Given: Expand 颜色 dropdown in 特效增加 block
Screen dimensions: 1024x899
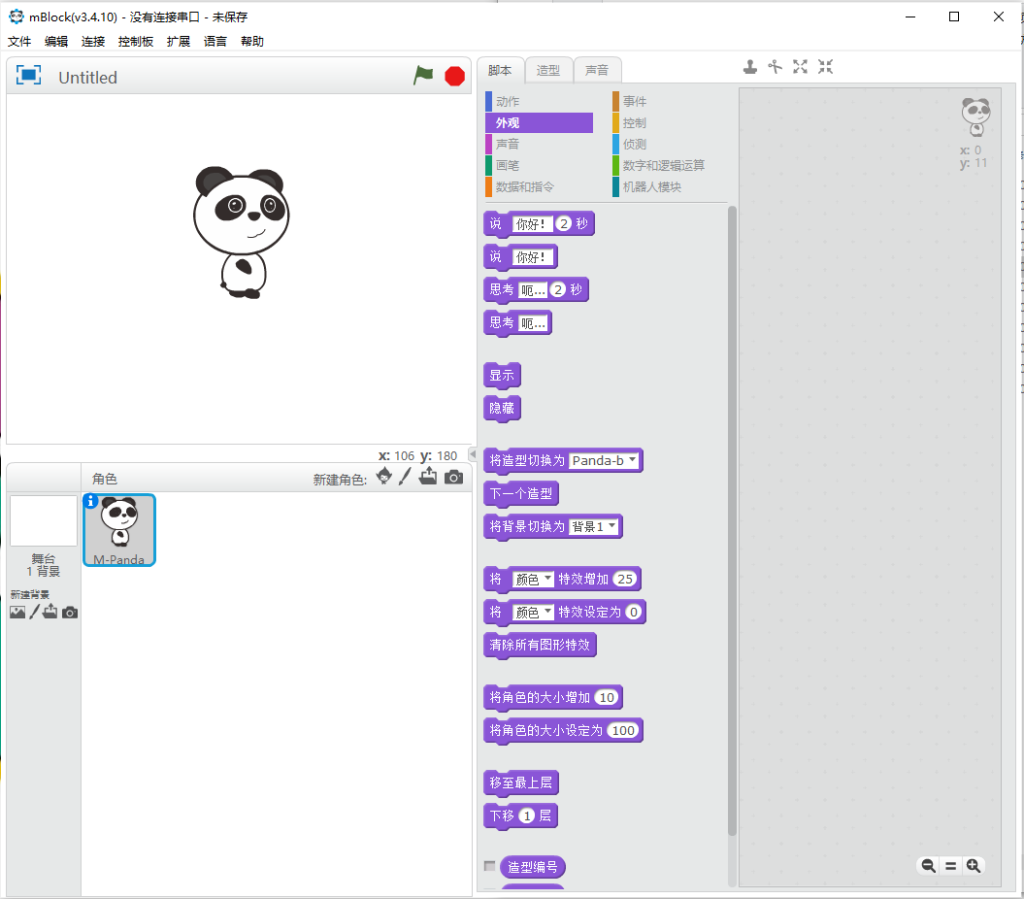Looking at the screenshot, I should [533, 579].
